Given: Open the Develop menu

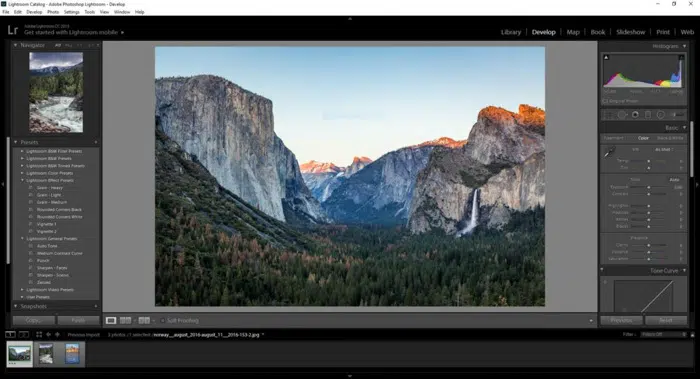Looking at the screenshot, I should tap(34, 12).
